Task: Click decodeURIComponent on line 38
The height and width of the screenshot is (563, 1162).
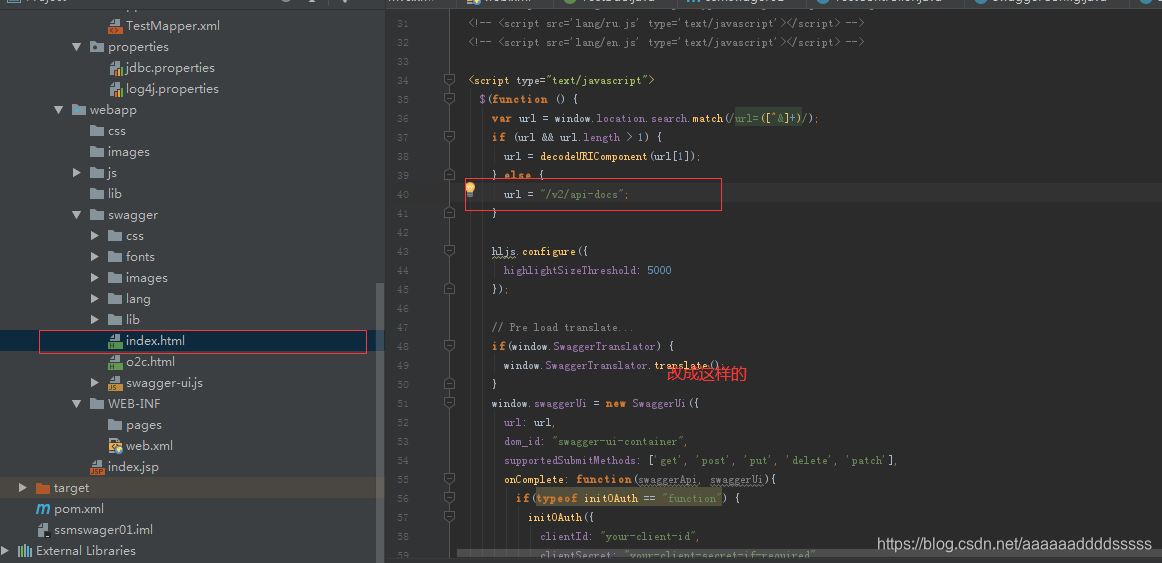Action: click(x=594, y=156)
